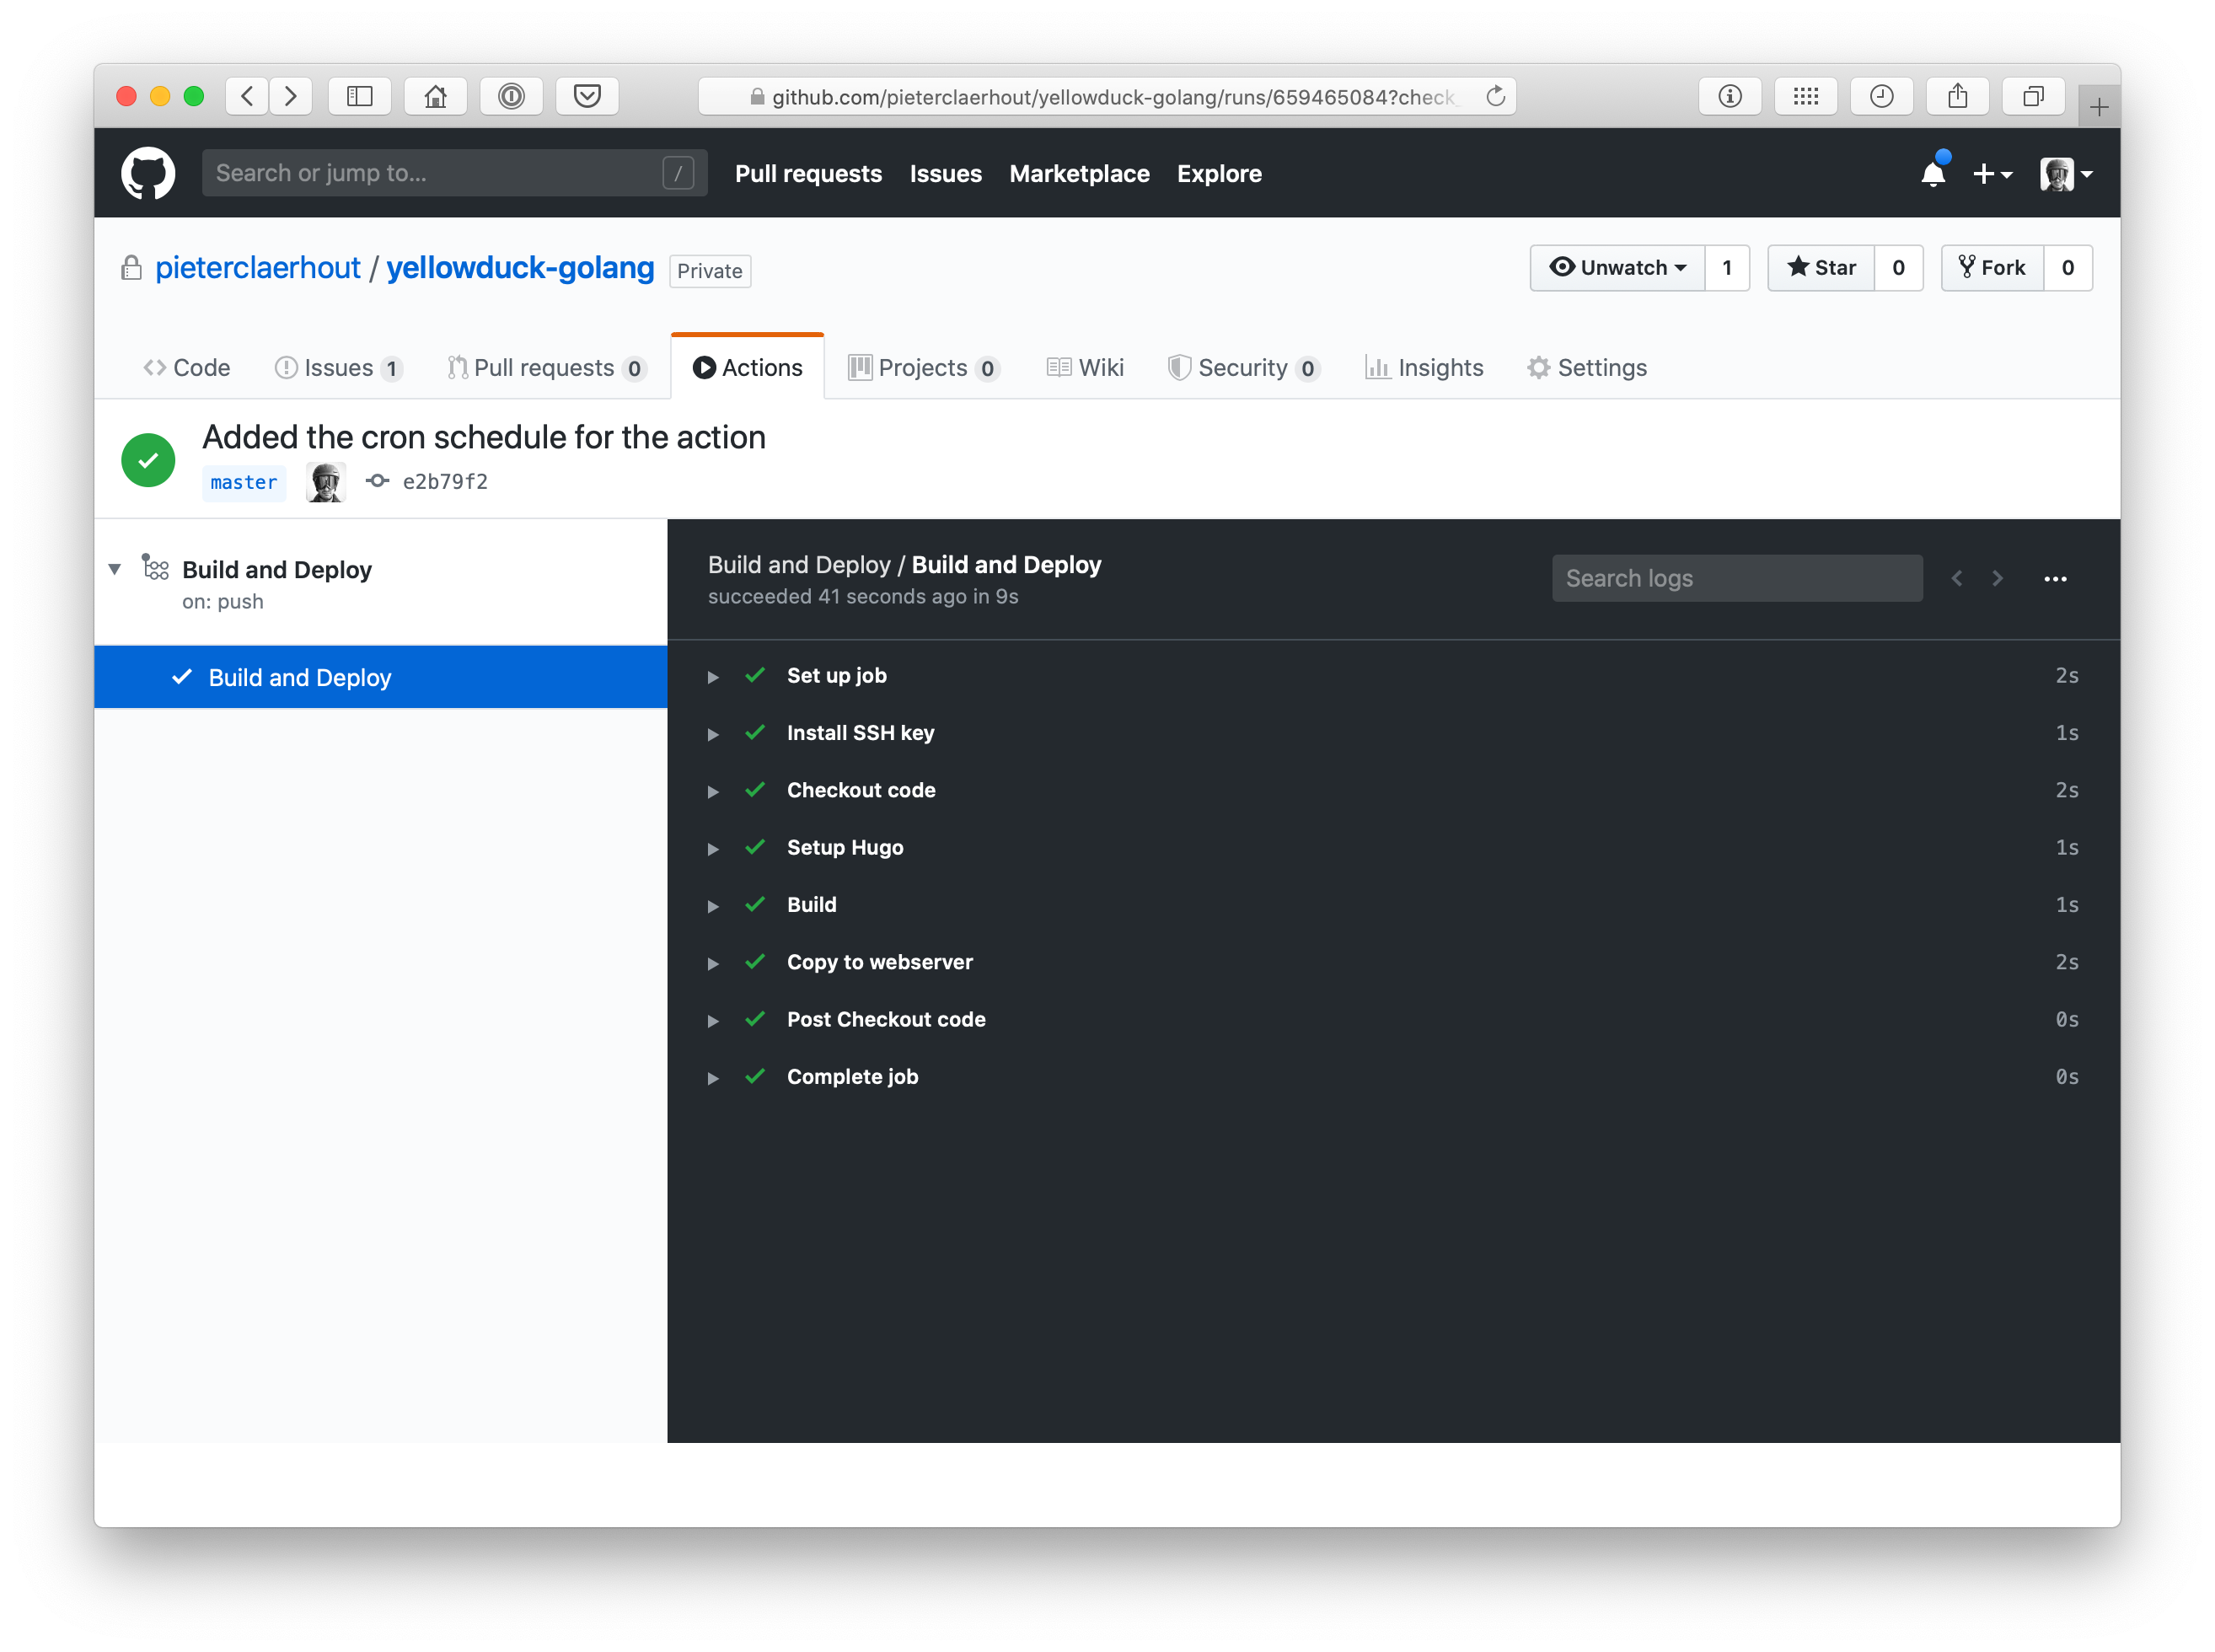
Task: Open the yellowduck-golang repository link
Action: (x=520, y=267)
